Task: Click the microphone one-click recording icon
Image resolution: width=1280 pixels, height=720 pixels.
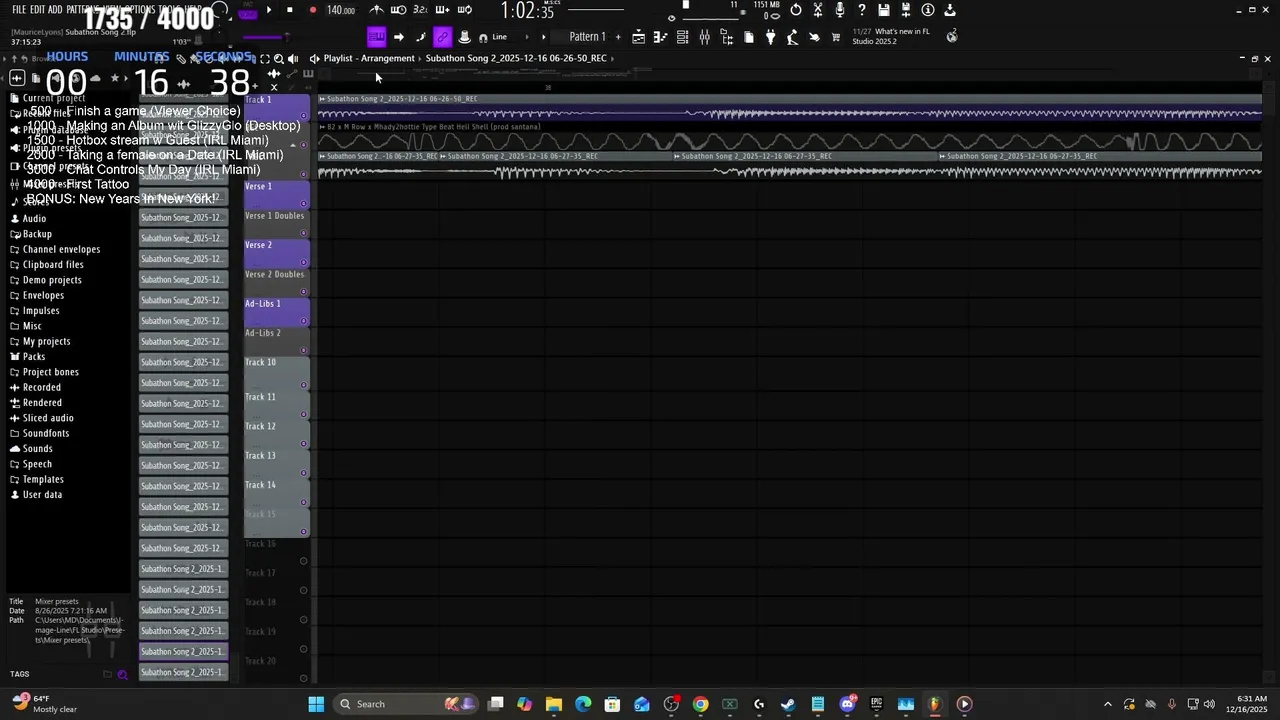Action: 840,10
